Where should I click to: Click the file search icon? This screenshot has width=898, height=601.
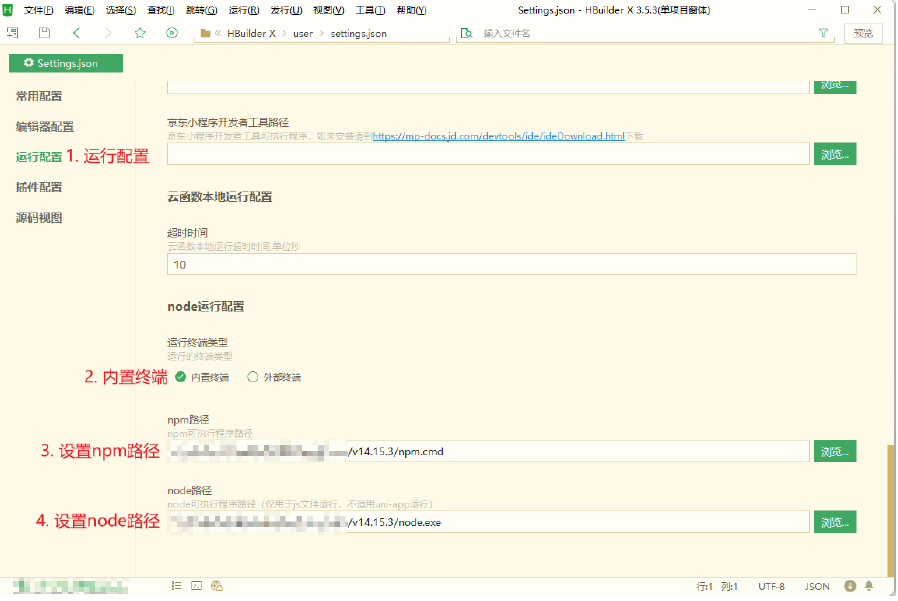click(x=467, y=33)
